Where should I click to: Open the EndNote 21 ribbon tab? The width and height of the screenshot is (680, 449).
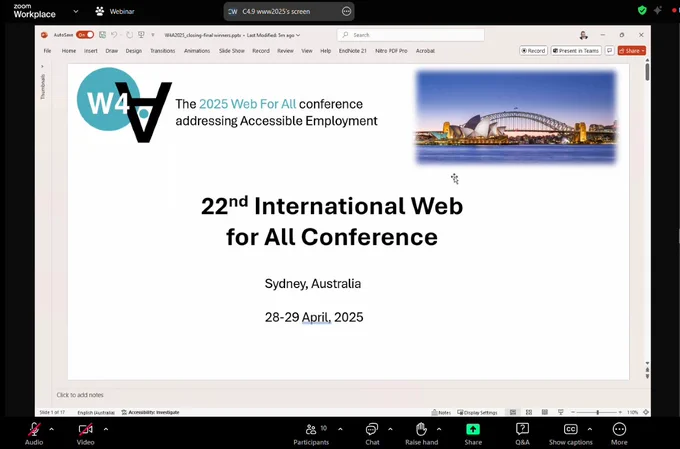coord(353,51)
